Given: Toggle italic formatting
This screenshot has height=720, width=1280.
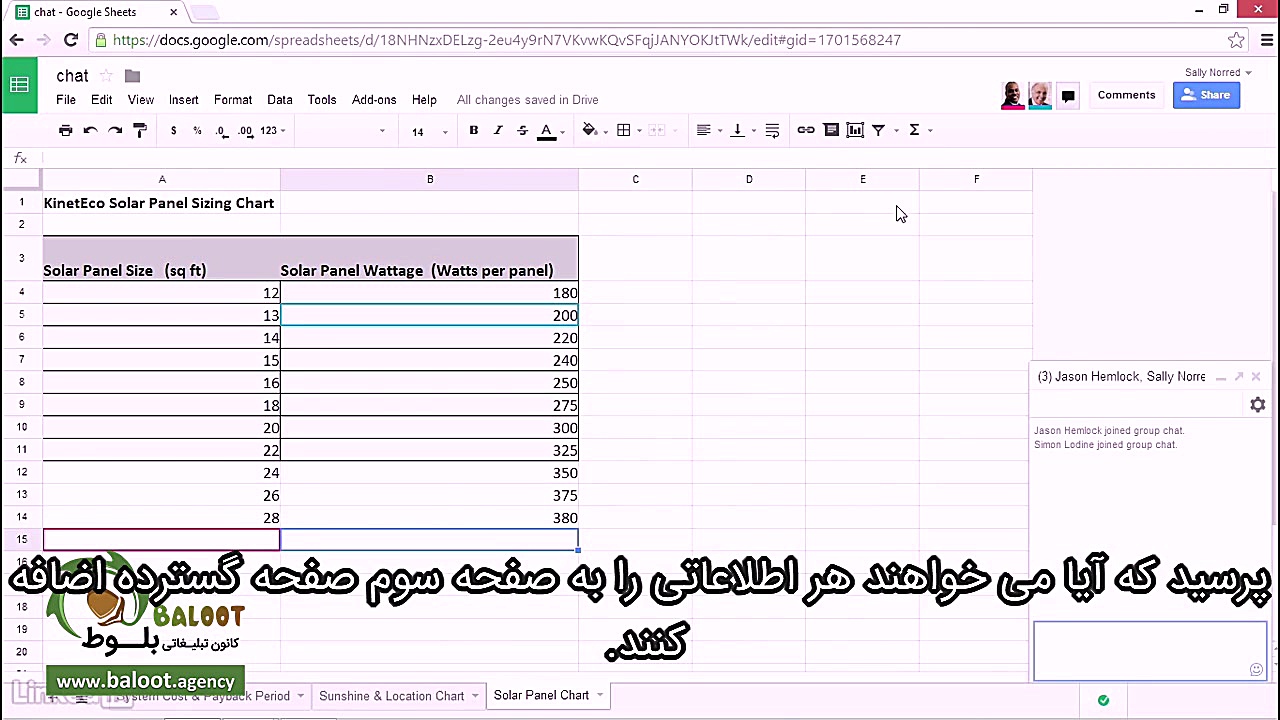Looking at the screenshot, I should [497, 130].
